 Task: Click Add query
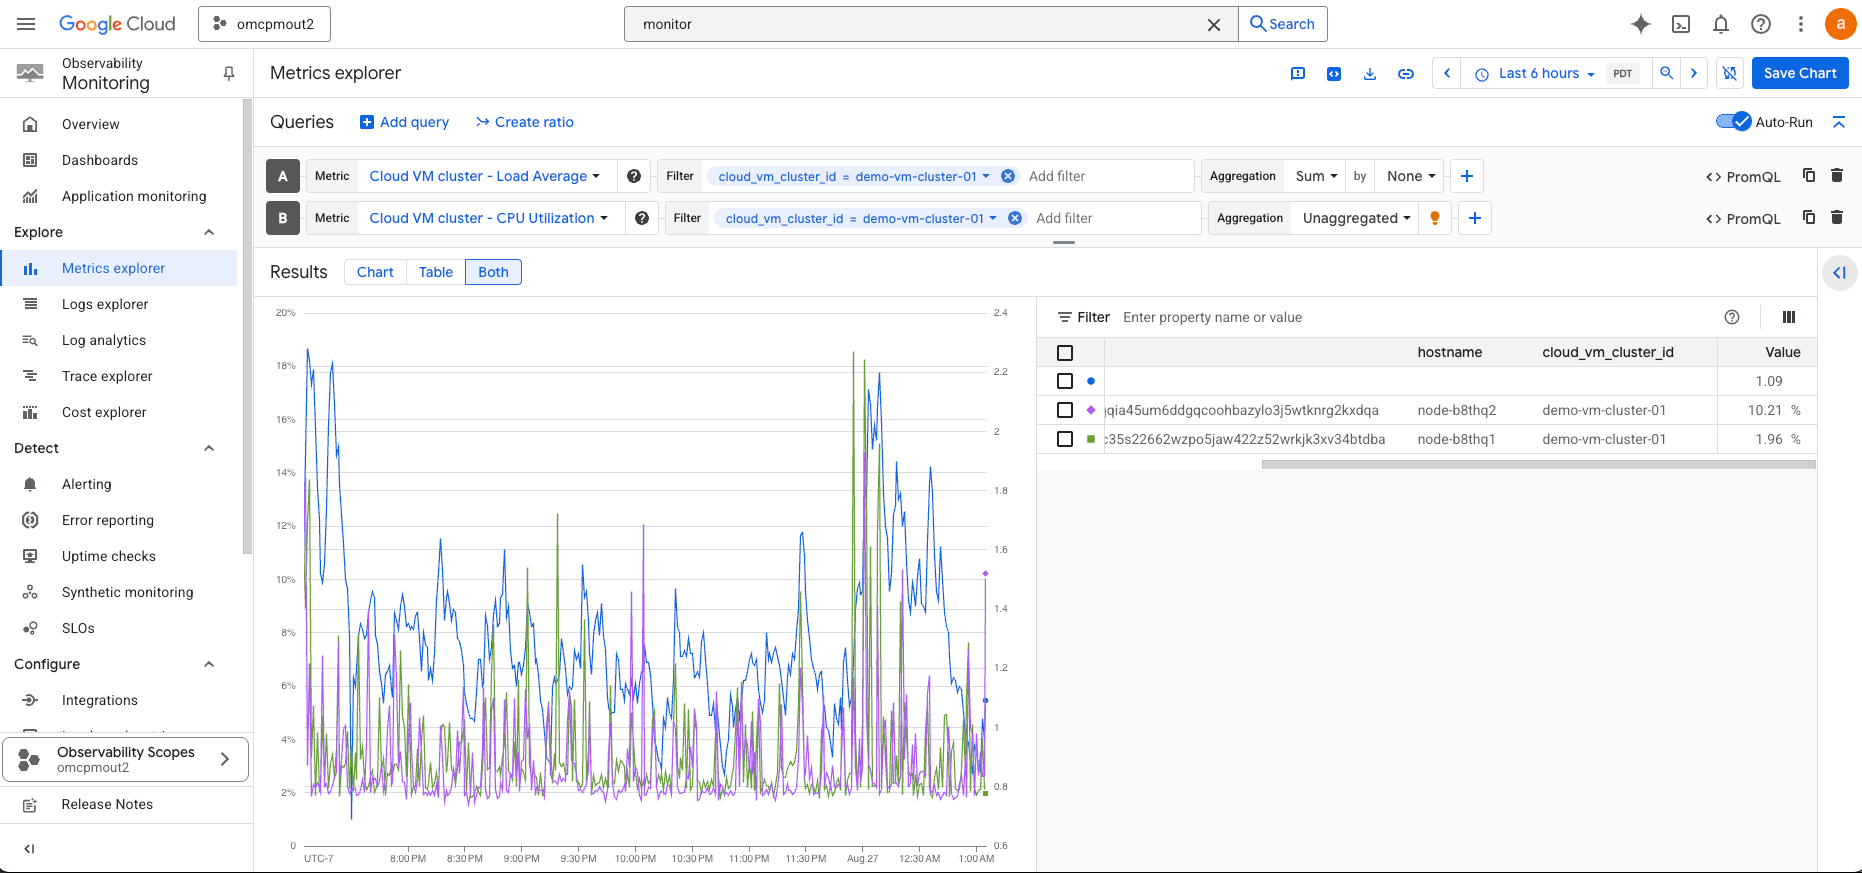click(x=404, y=122)
